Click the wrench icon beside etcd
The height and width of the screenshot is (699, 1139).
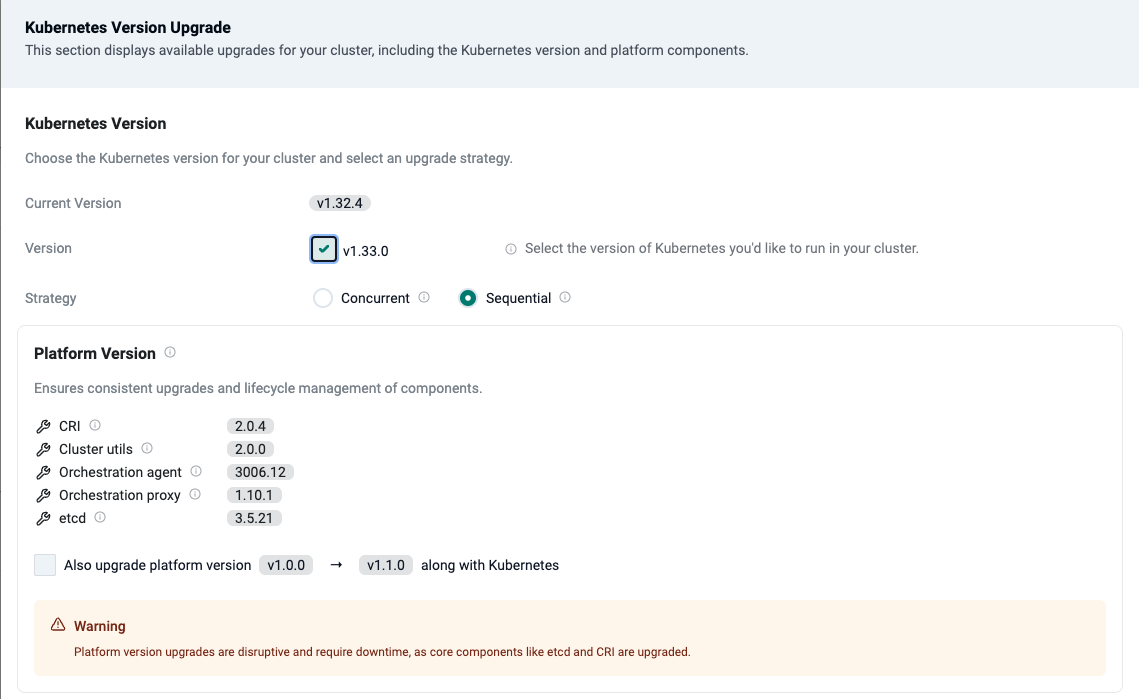coord(43,519)
